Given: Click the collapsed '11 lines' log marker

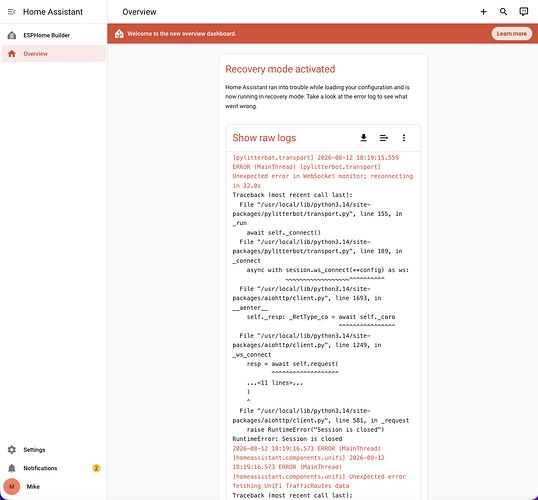Looking at the screenshot, I should (274, 383).
